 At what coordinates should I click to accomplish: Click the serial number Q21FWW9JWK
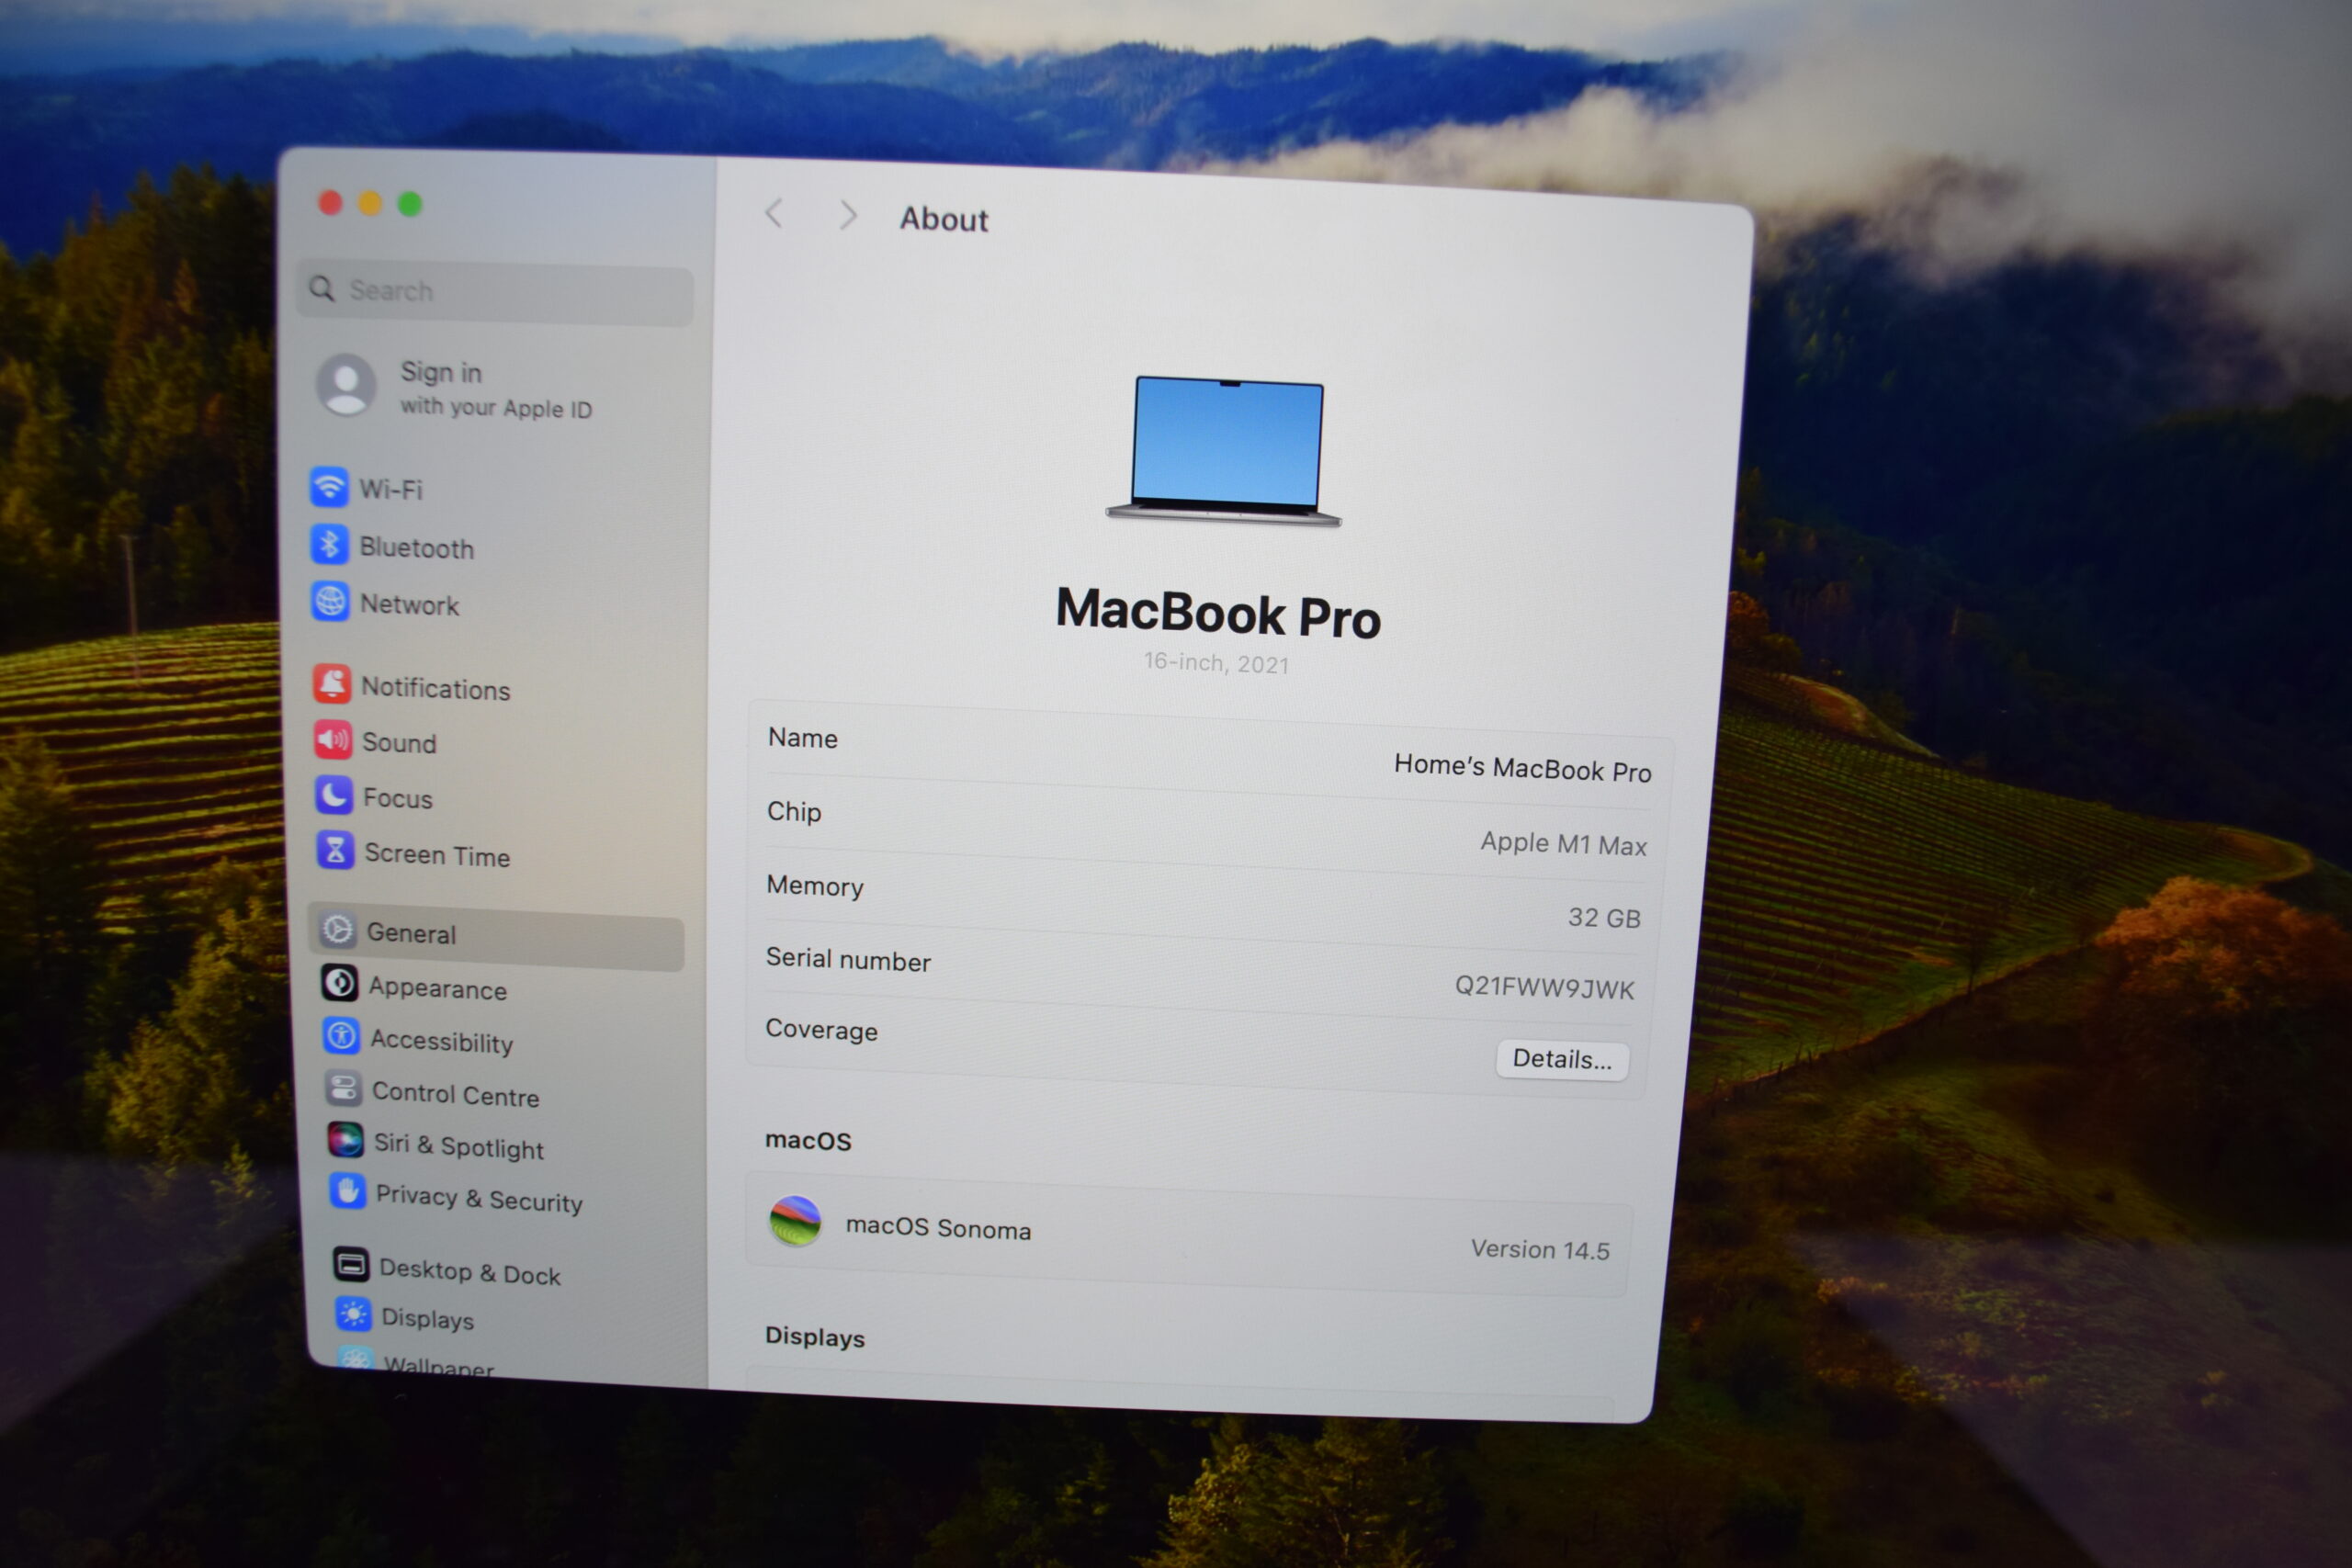click(1544, 988)
